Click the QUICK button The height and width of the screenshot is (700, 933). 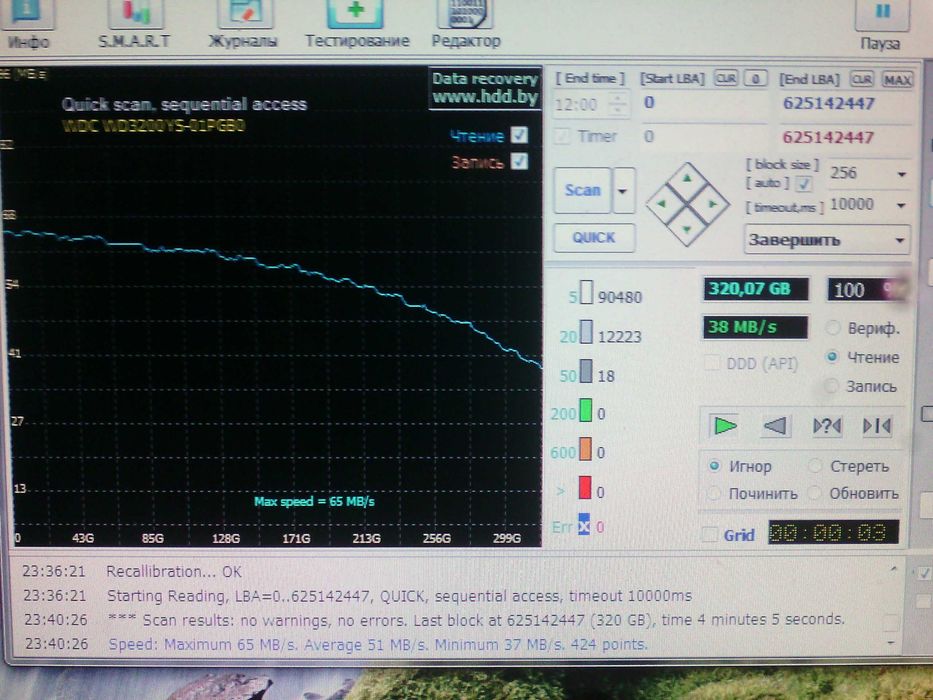pyautogui.click(x=594, y=238)
